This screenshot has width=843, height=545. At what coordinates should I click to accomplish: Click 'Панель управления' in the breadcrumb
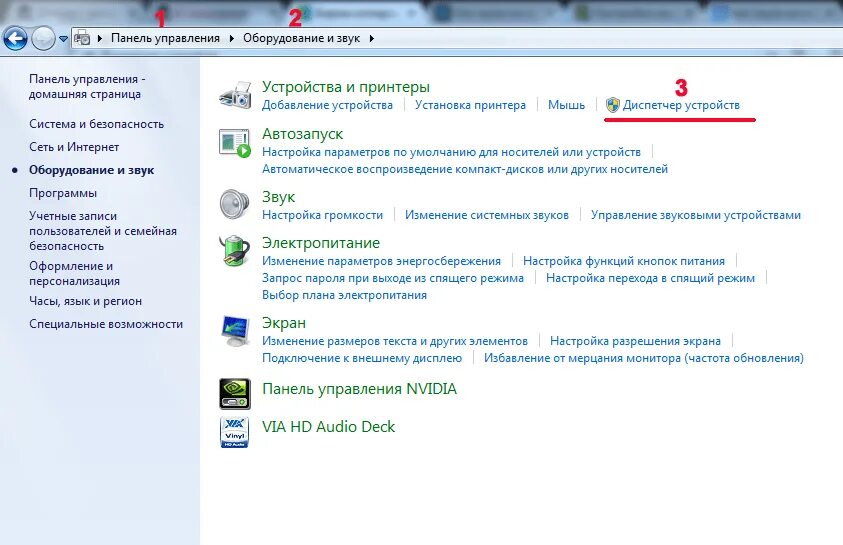click(165, 38)
